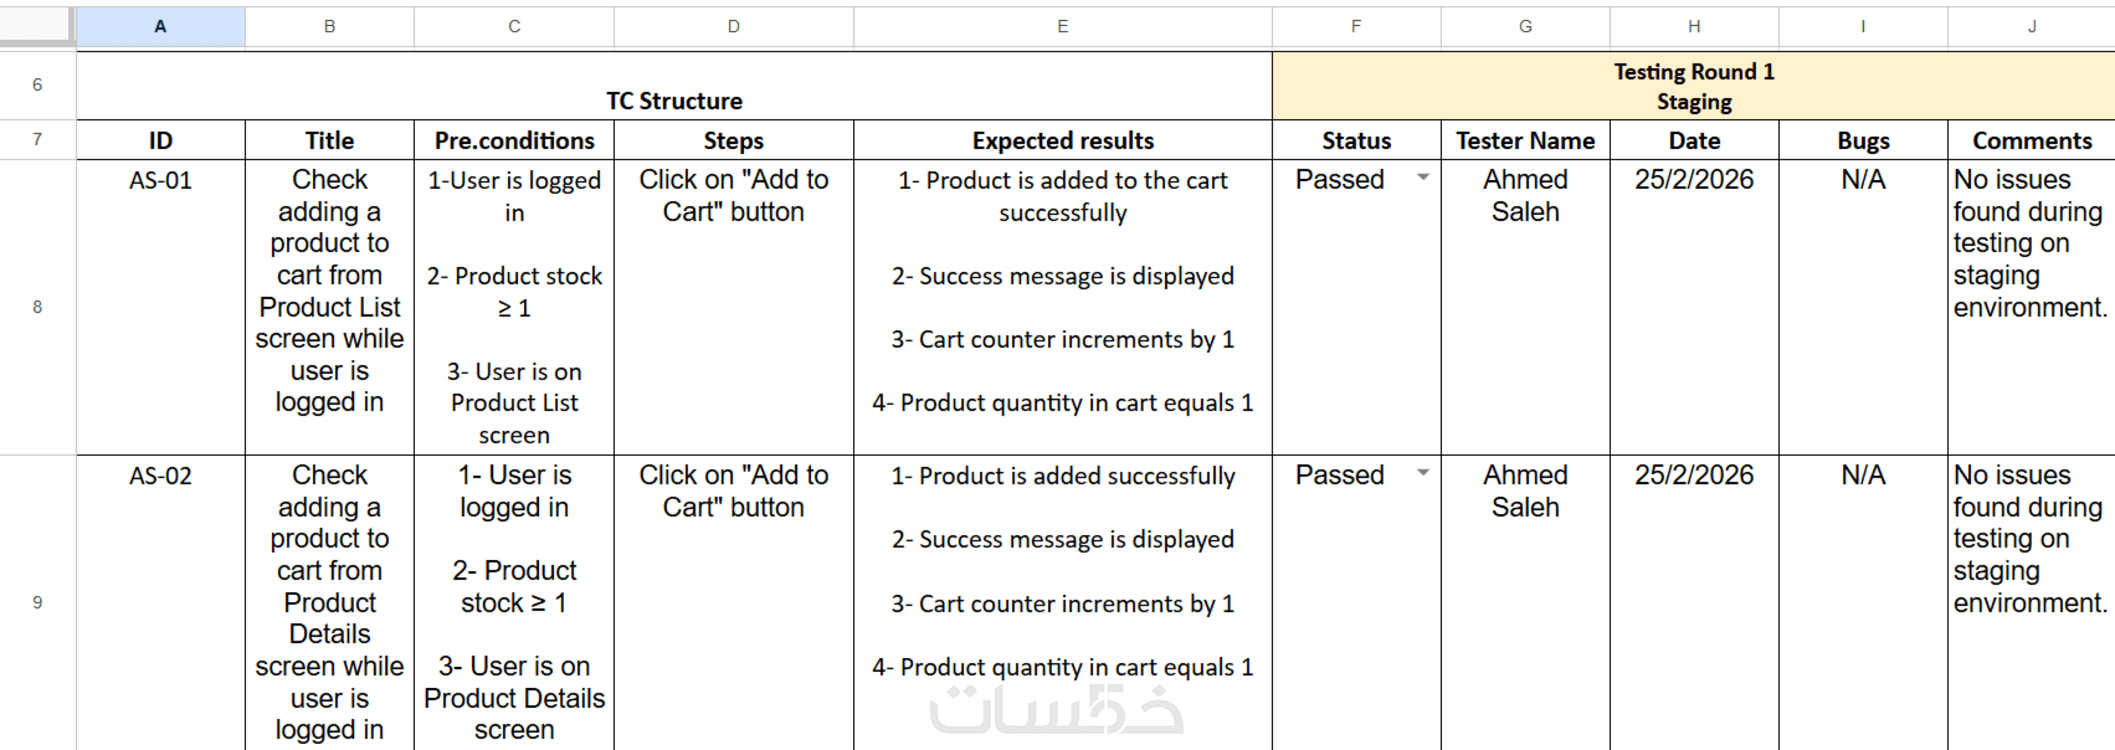Select row 8 header

[x=37, y=307]
